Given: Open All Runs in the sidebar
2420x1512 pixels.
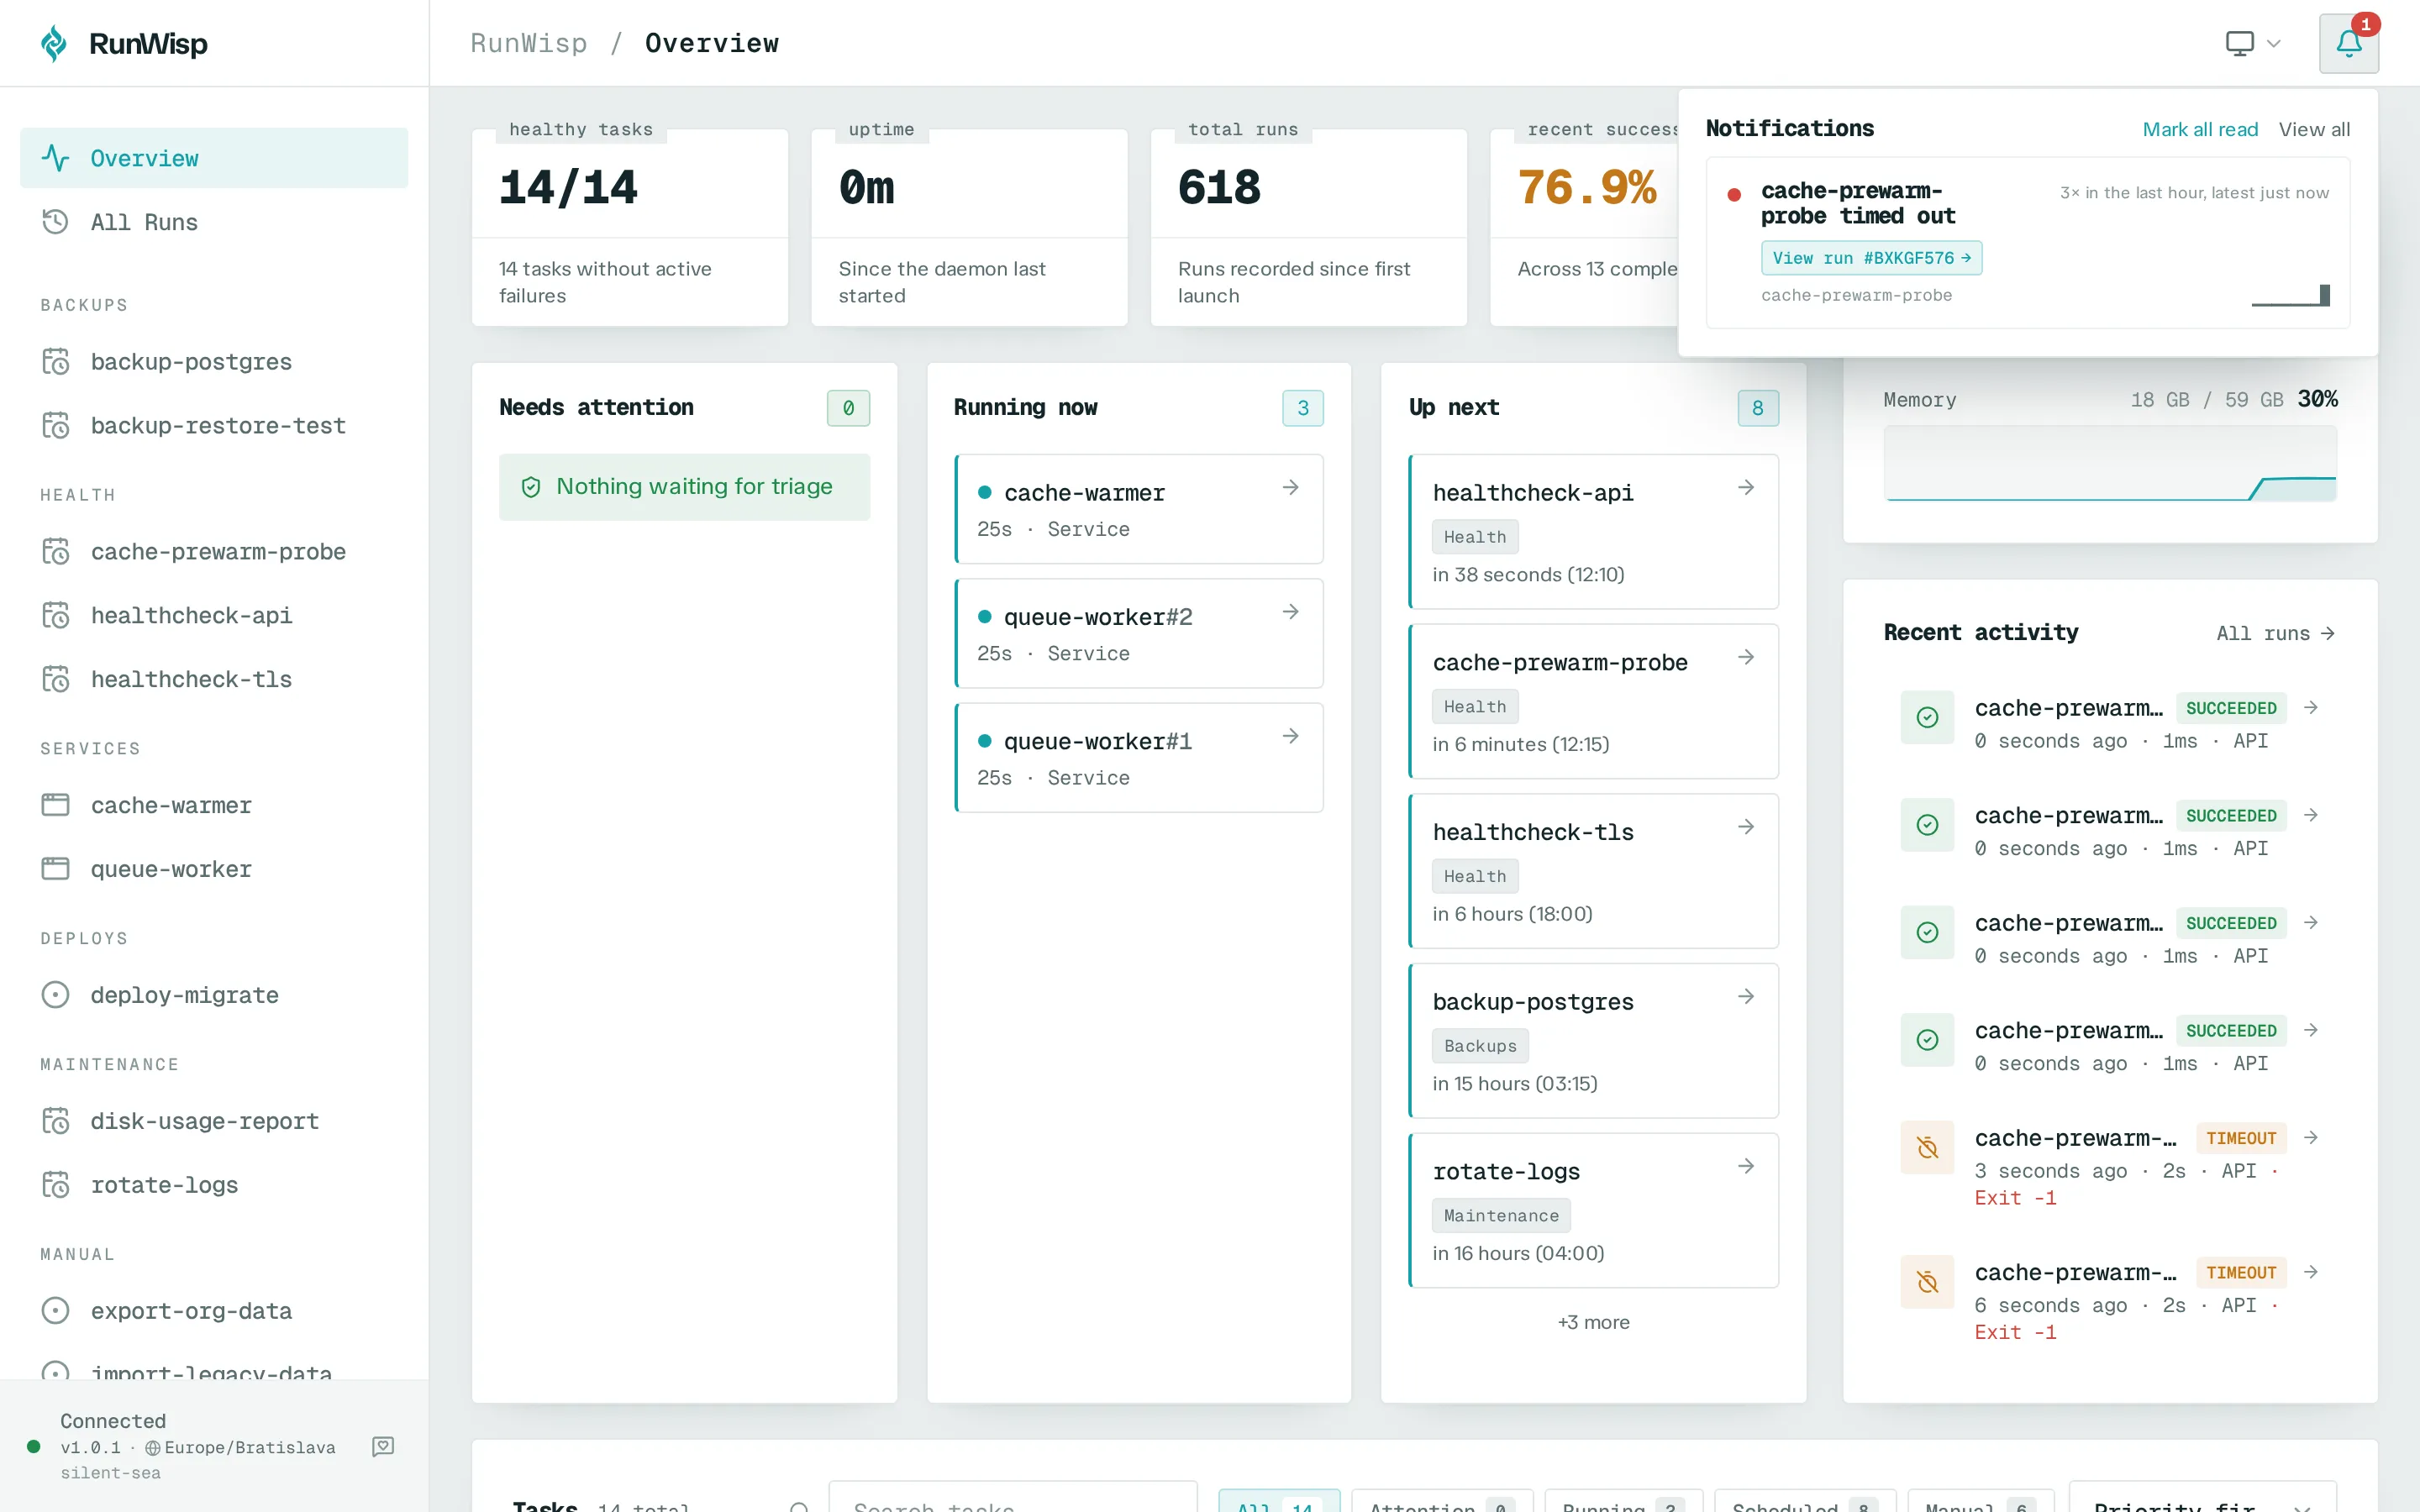Looking at the screenshot, I should coord(214,222).
